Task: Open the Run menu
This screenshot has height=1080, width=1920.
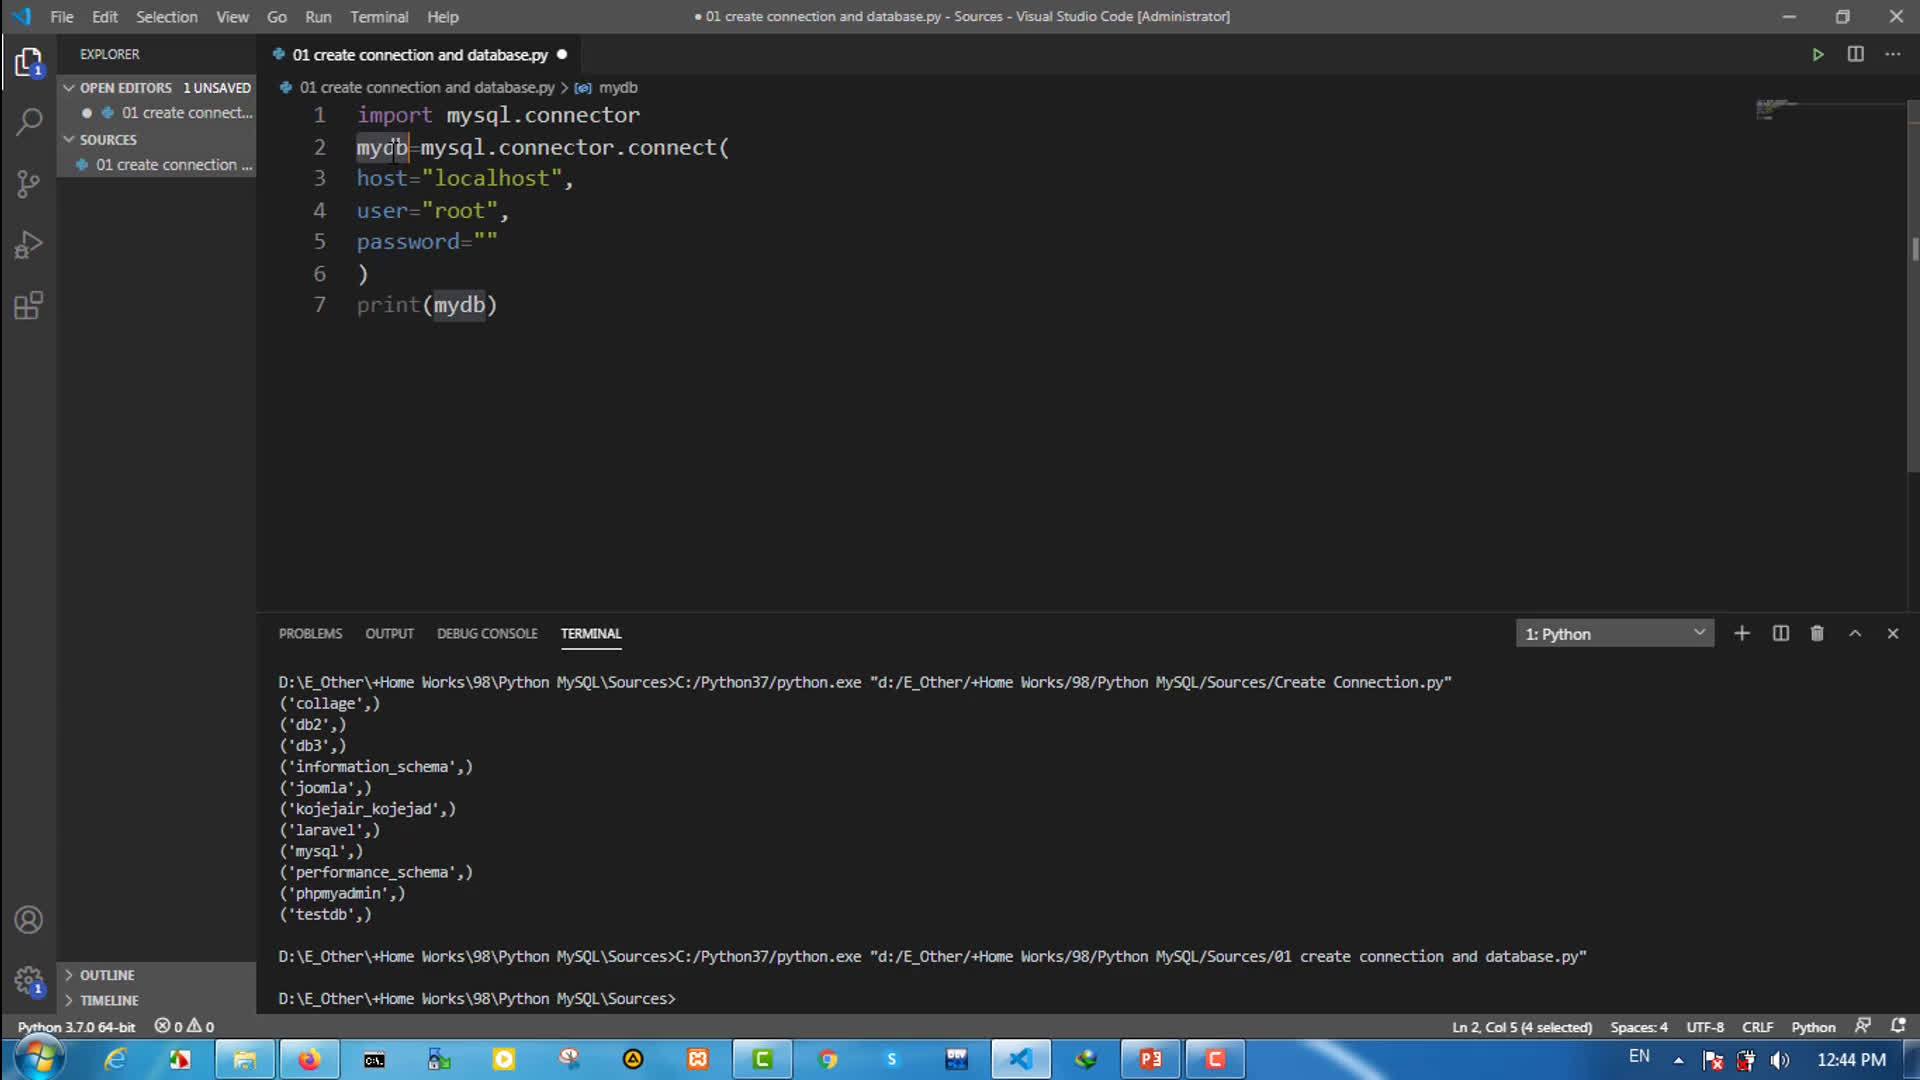Action: 318,16
